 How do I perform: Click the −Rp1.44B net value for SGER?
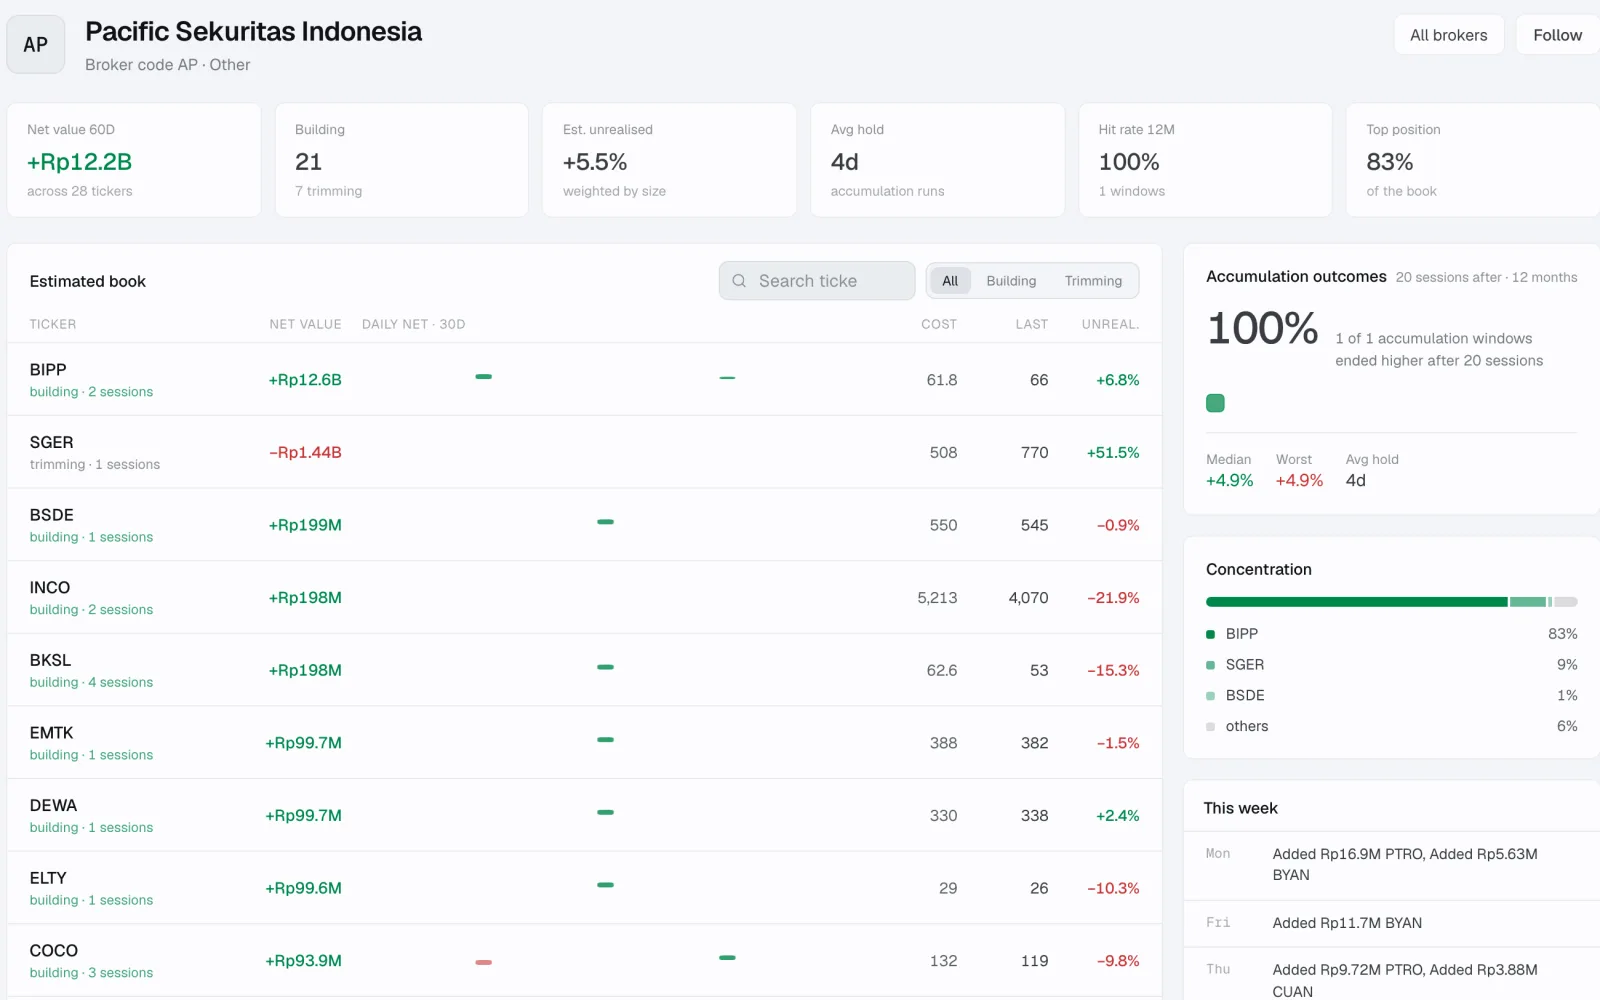[x=305, y=453]
